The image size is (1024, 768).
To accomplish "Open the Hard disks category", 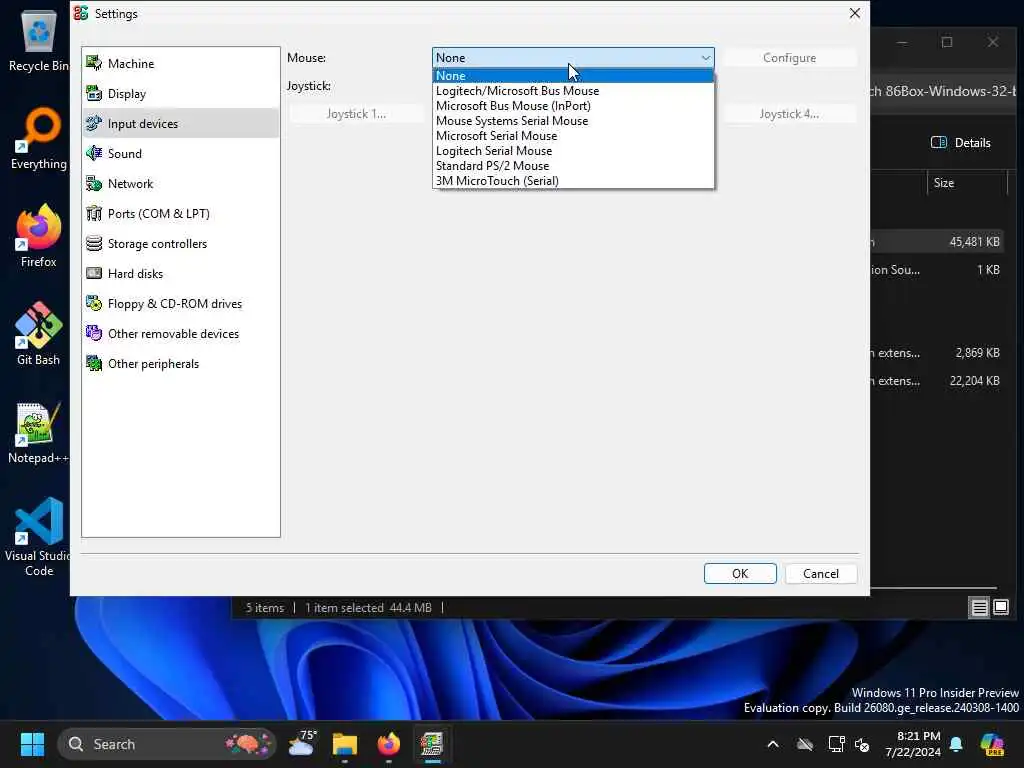I will coord(181,274).
